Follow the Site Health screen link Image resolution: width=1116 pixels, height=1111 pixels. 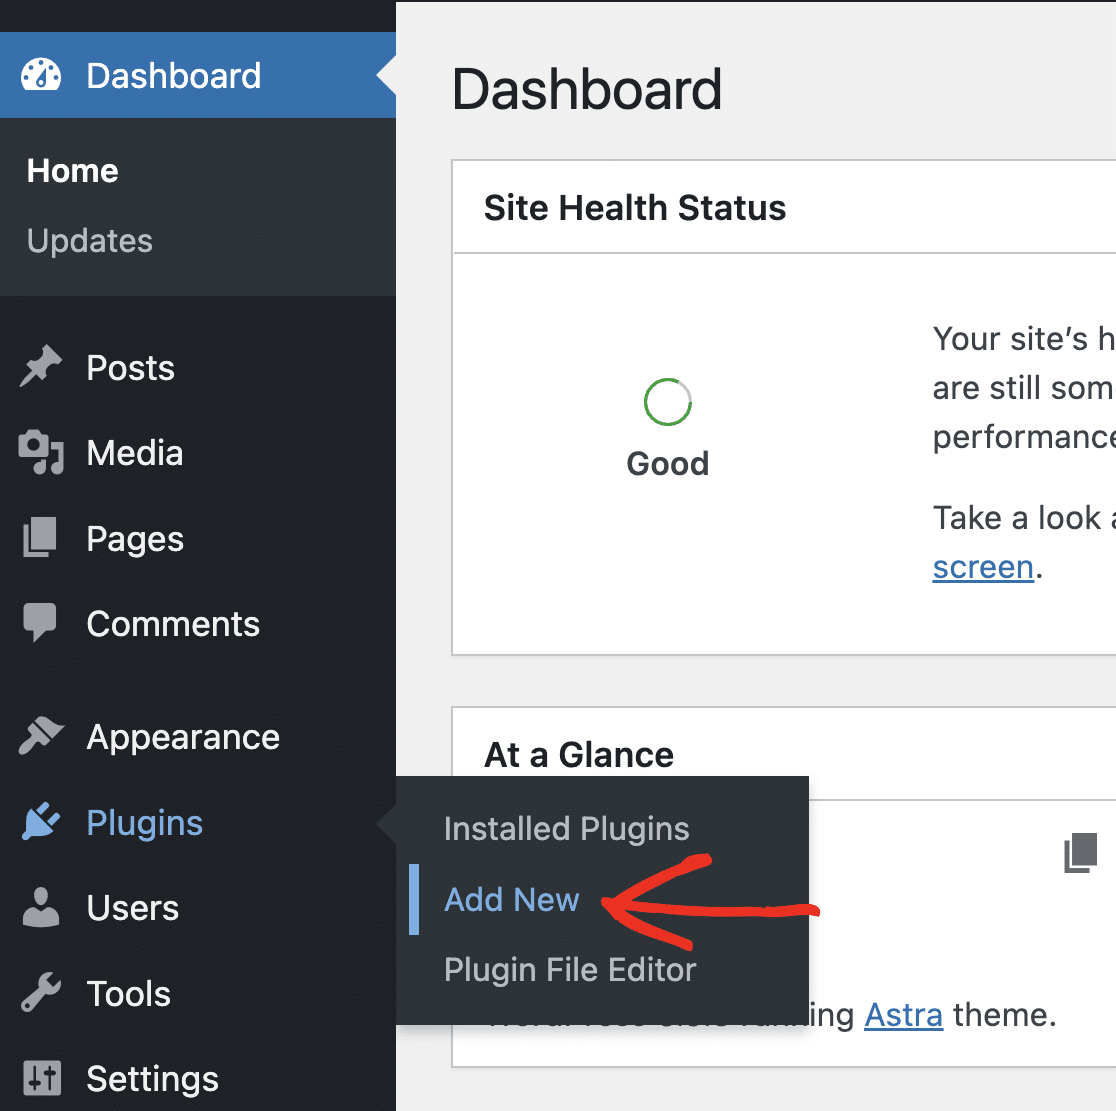[x=983, y=567]
